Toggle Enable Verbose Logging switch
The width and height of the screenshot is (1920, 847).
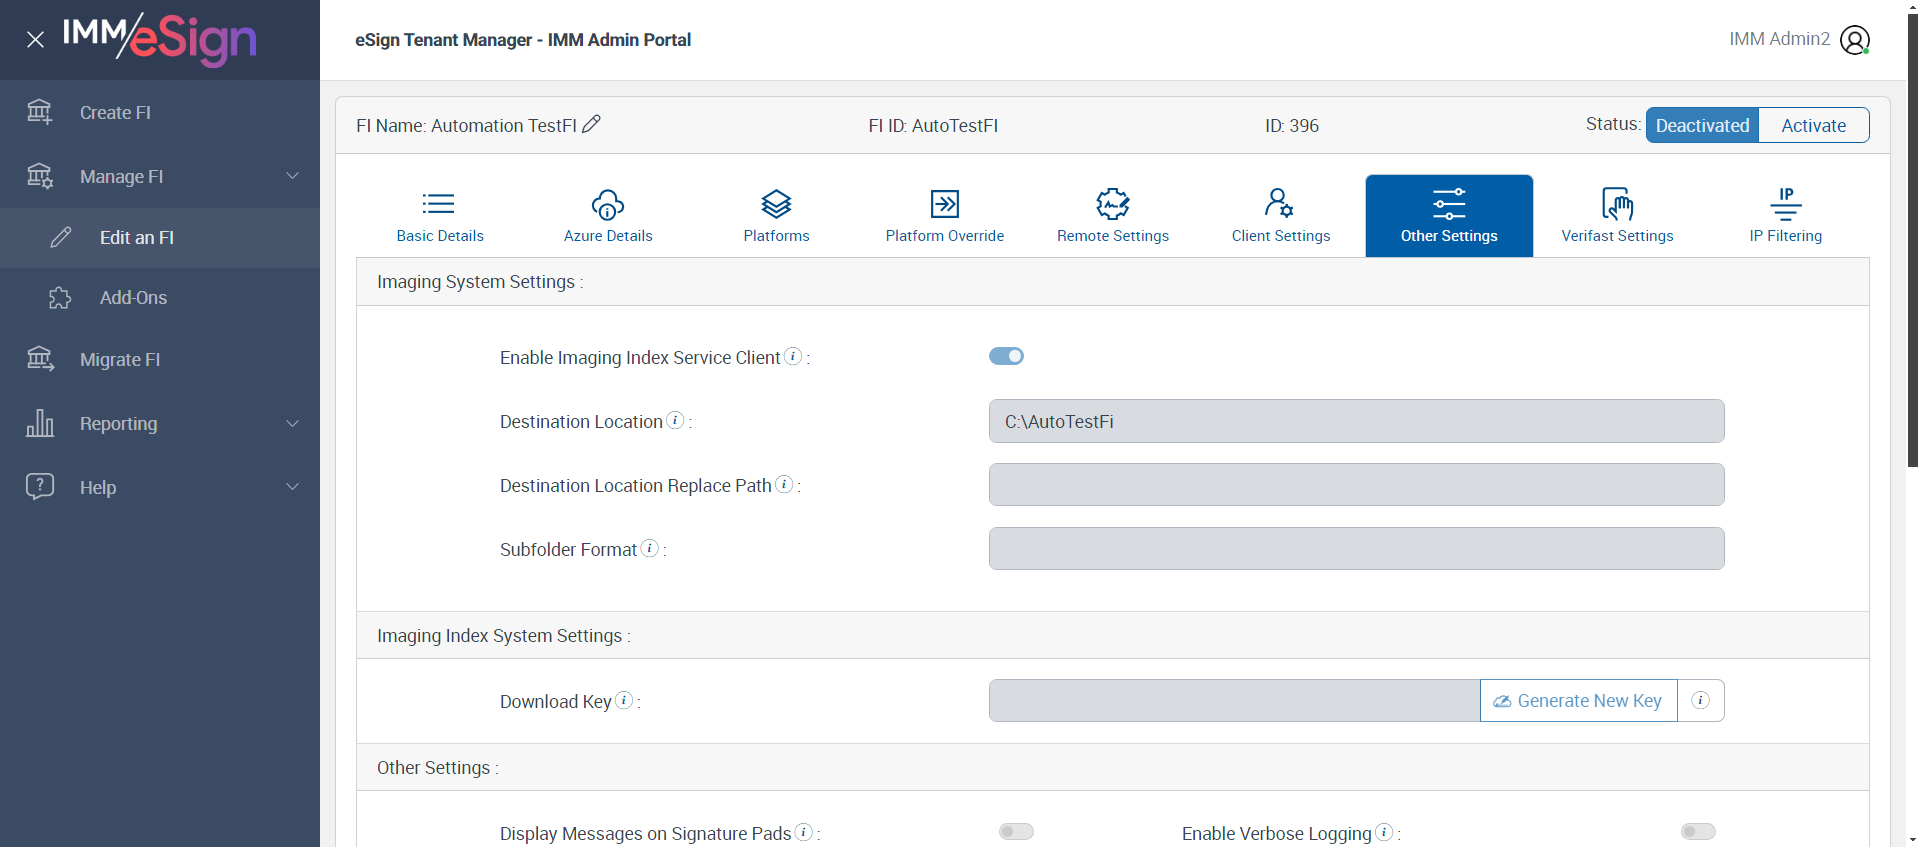coord(1698,832)
